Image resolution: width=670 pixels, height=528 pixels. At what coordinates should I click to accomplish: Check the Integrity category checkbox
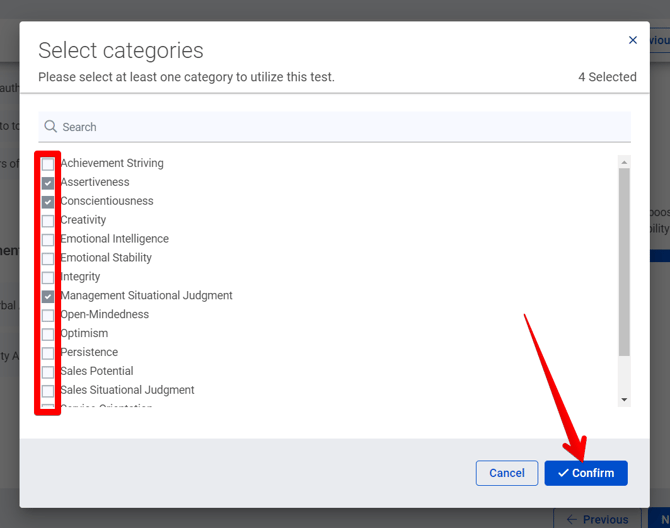[x=48, y=278]
